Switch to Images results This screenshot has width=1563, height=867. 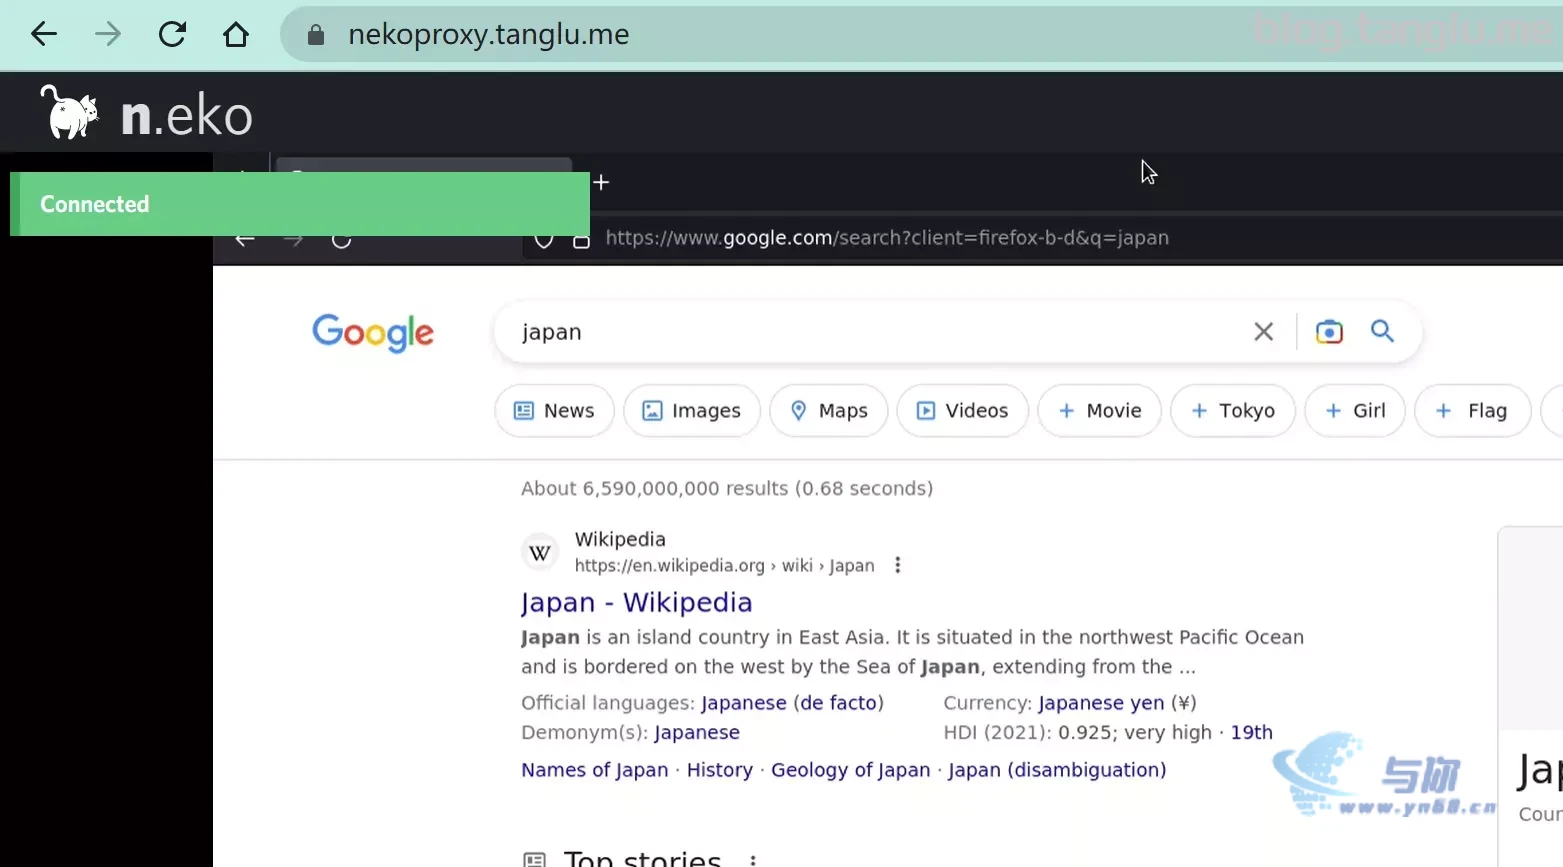692,411
